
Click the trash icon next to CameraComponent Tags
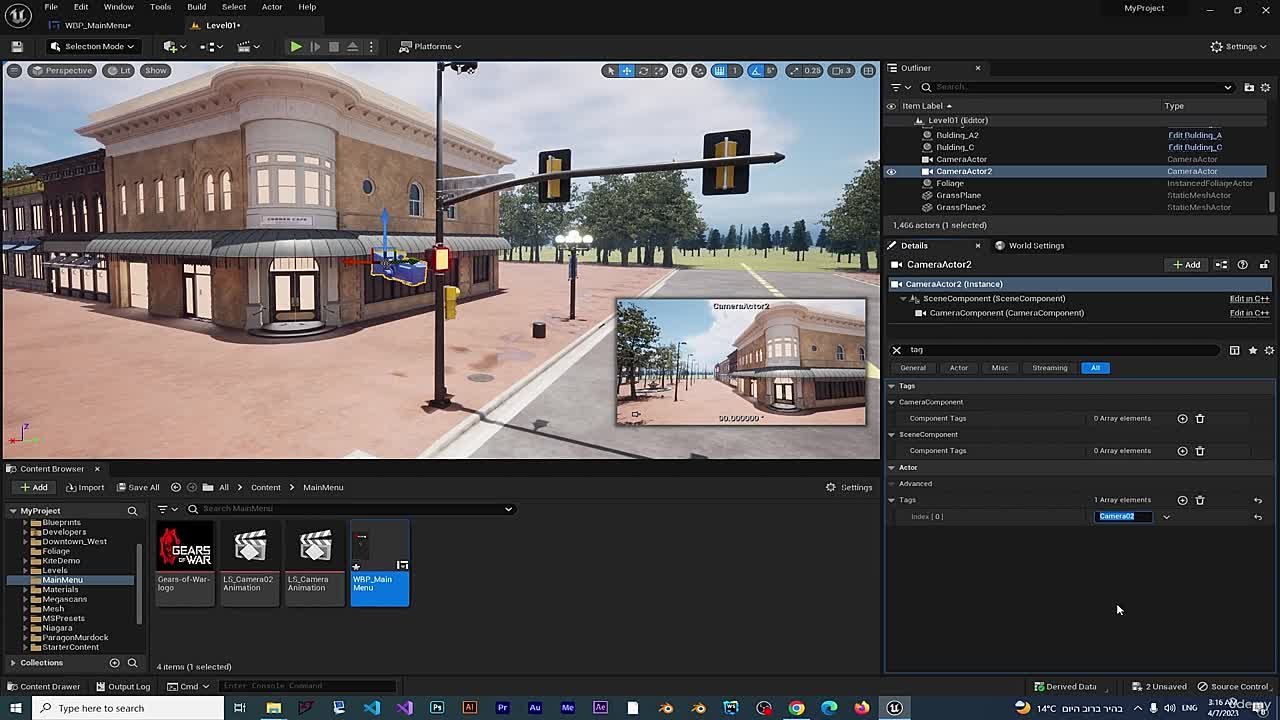[x=1200, y=418]
